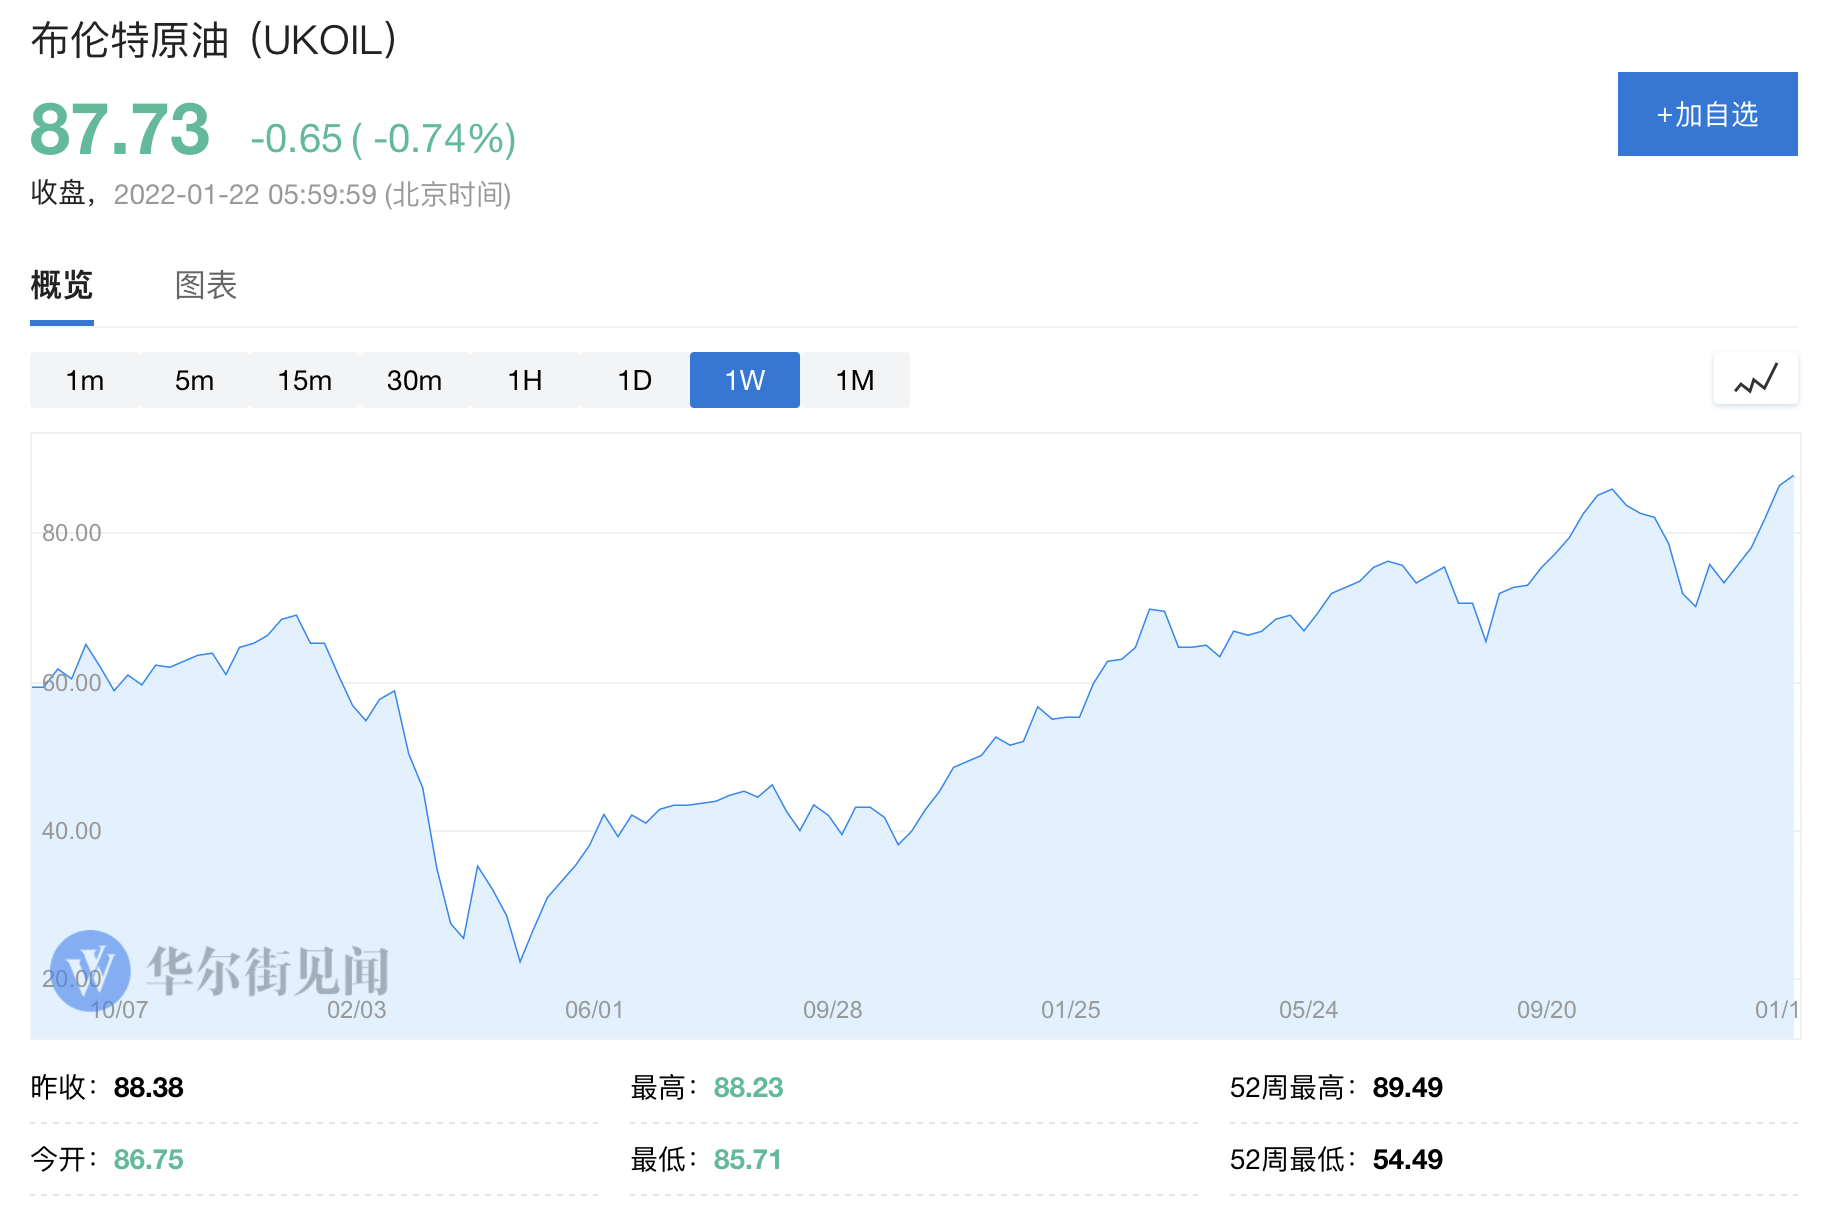The width and height of the screenshot is (1836, 1214).
Task: Switch chart to 1M interval
Action: [x=855, y=380]
